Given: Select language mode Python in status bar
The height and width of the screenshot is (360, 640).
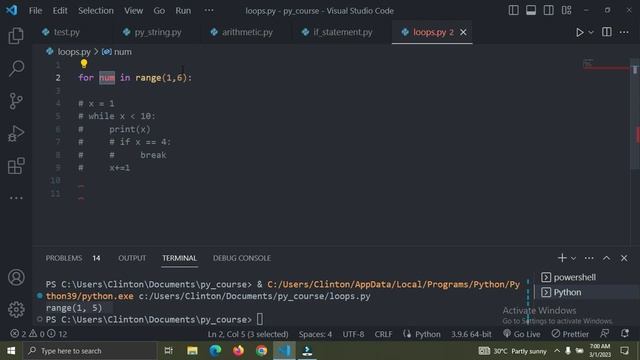Looking at the screenshot, I should click(x=427, y=334).
